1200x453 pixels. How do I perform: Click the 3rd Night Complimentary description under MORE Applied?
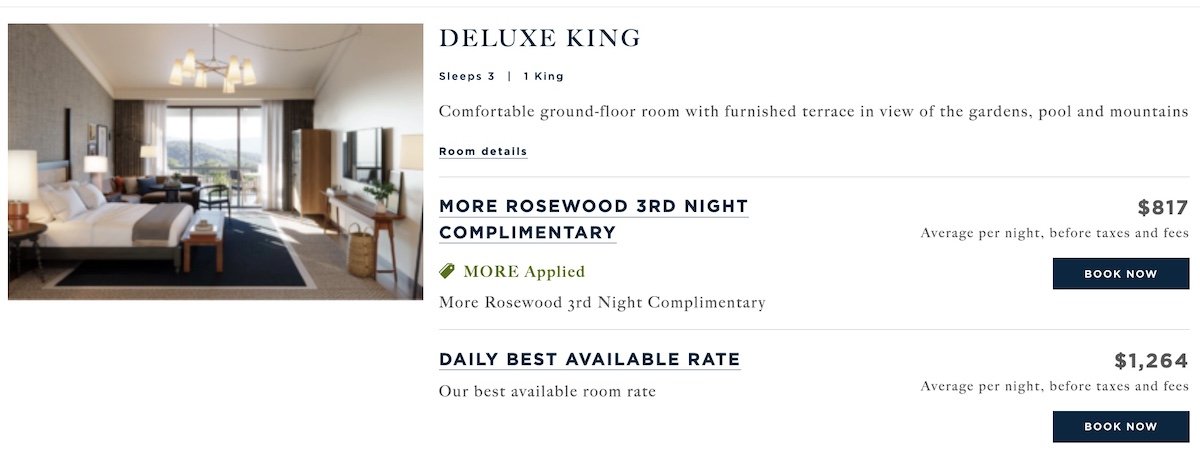click(602, 302)
